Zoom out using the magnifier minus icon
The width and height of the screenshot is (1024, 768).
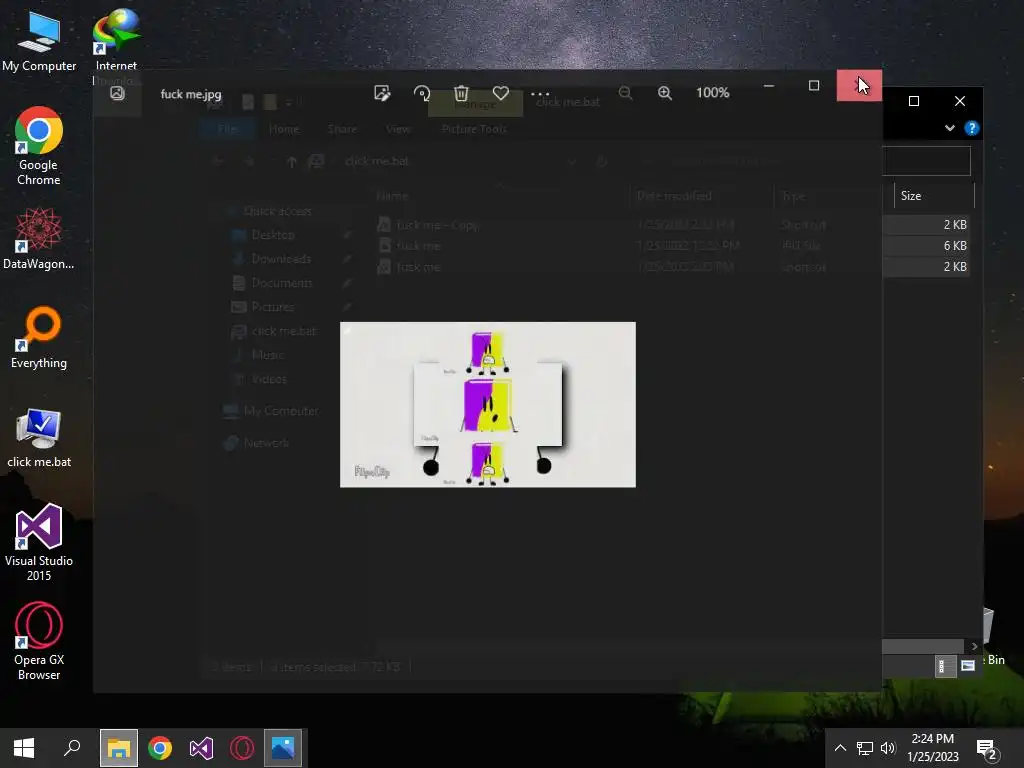point(625,93)
